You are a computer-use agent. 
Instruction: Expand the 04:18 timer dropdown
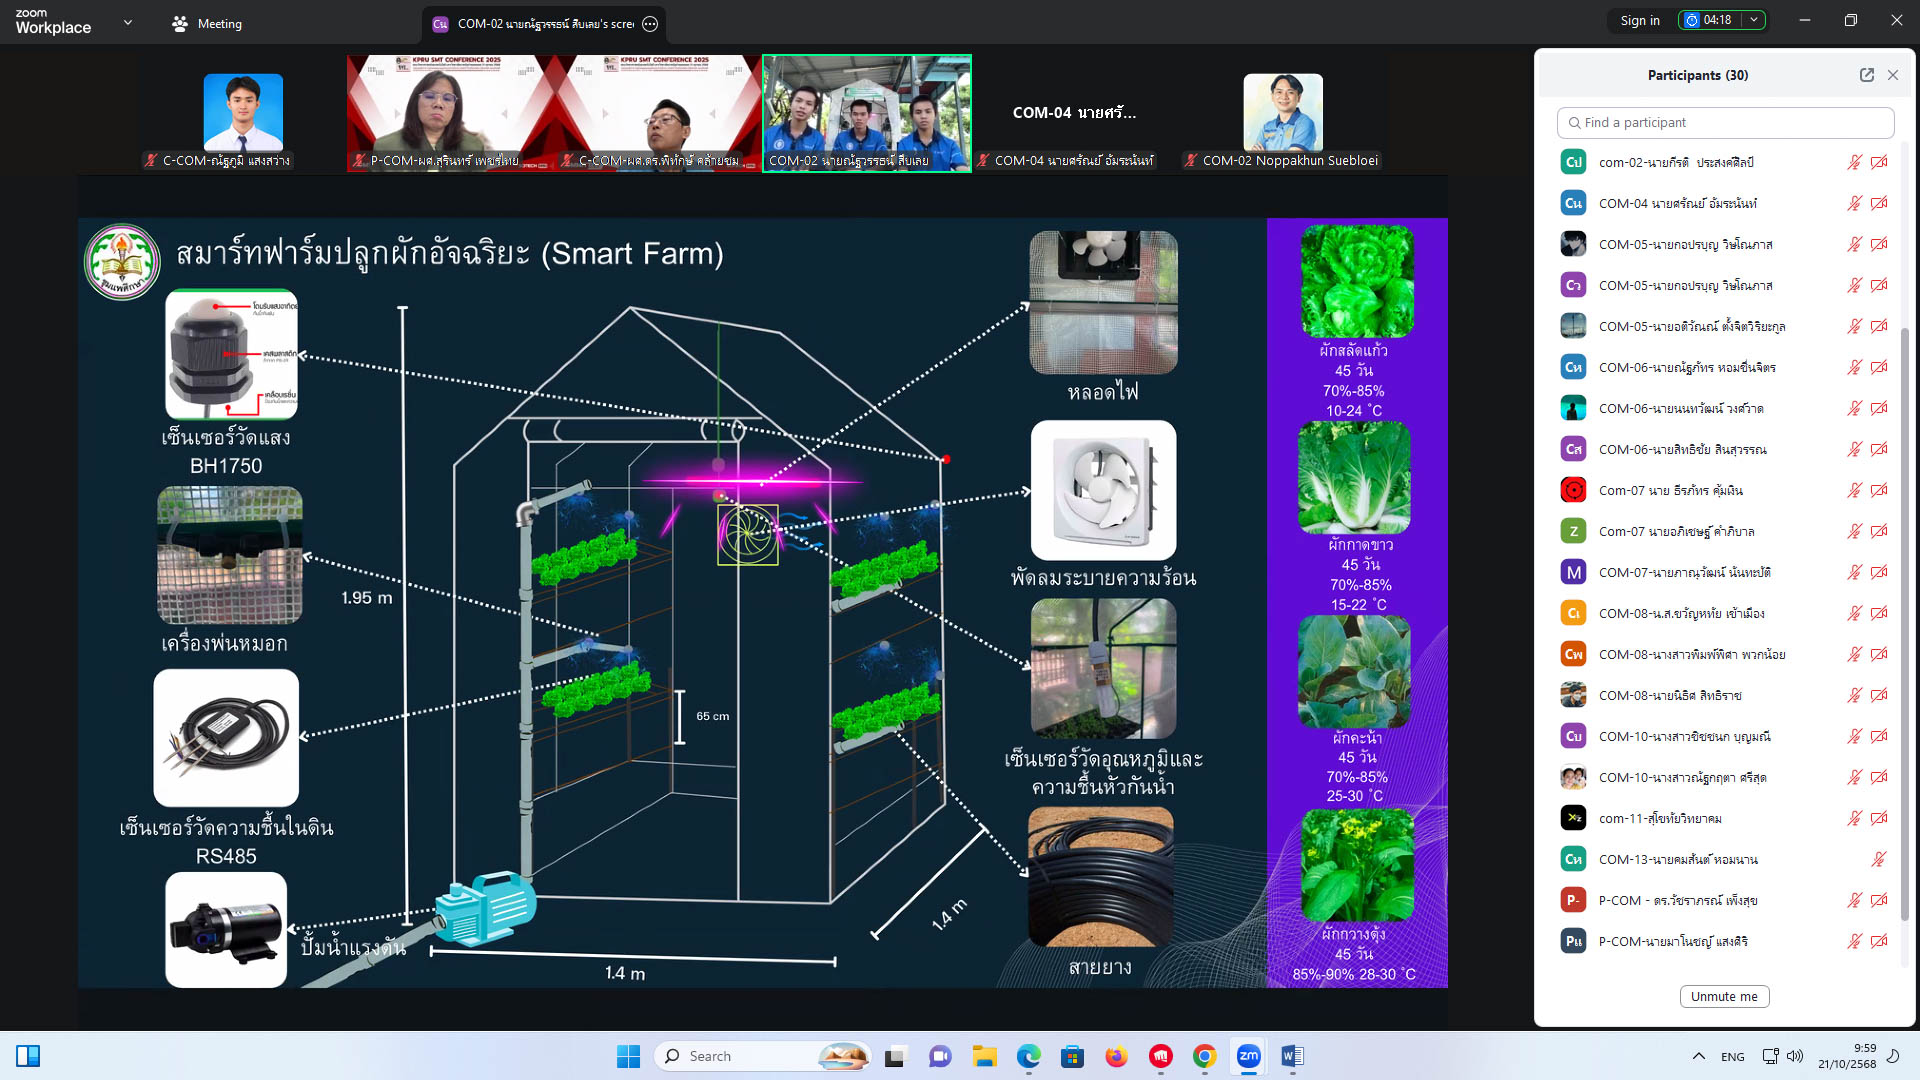tap(1754, 20)
